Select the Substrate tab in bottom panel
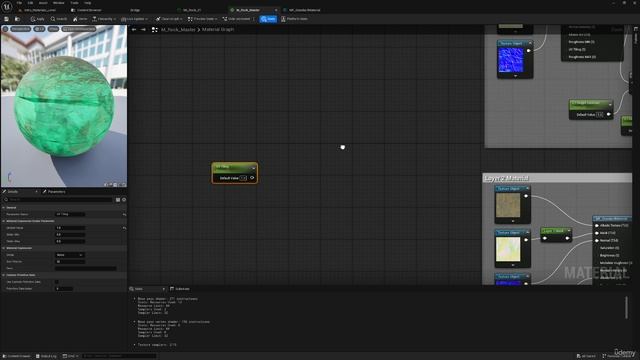The width and height of the screenshot is (640, 360). [x=180, y=289]
